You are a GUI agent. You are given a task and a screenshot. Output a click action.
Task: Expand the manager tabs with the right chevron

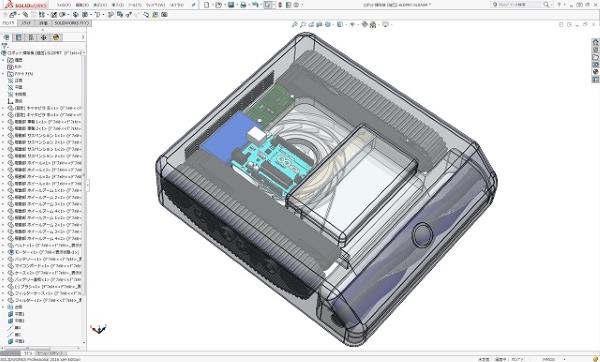(x=83, y=37)
